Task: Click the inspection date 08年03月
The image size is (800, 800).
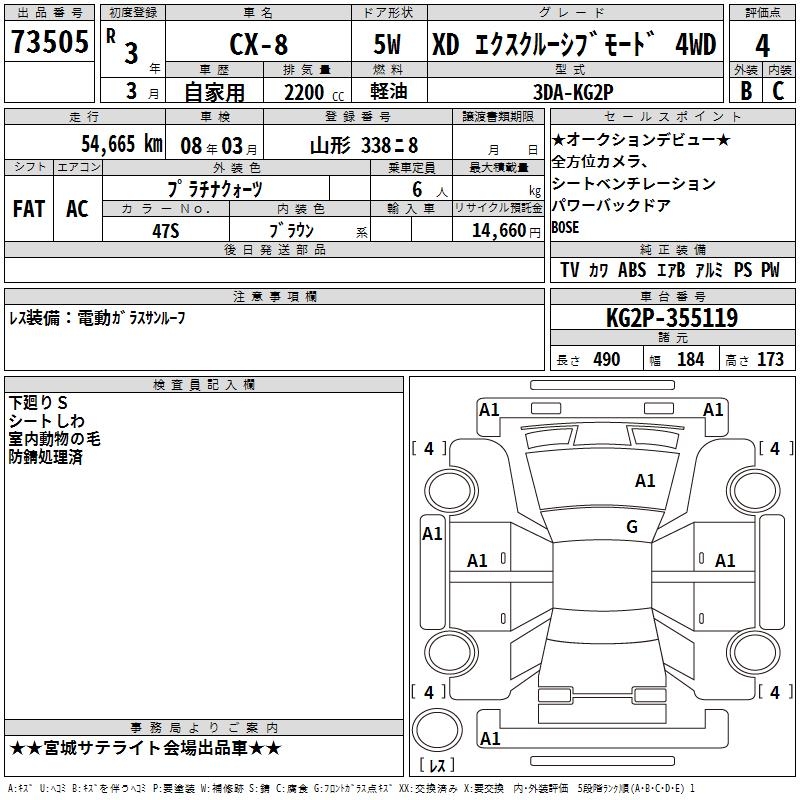Action: click(x=219, y=146)
